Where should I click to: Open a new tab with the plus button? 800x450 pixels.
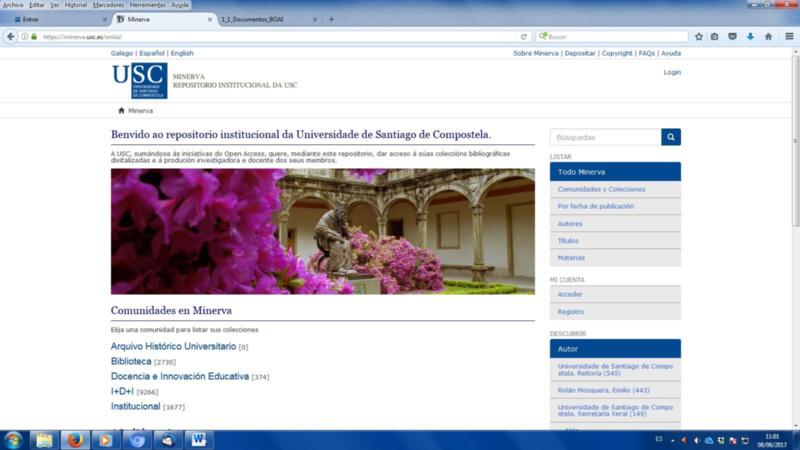[331, 19]
